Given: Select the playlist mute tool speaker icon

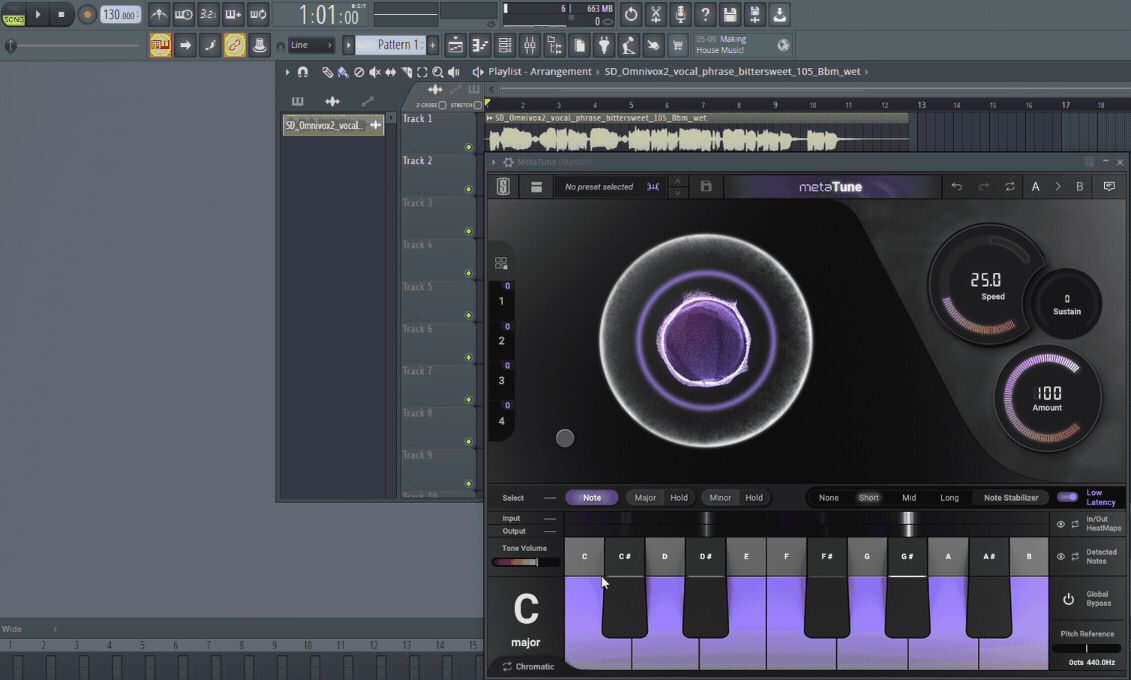Looking at the screenshot, I should point(374,72).
